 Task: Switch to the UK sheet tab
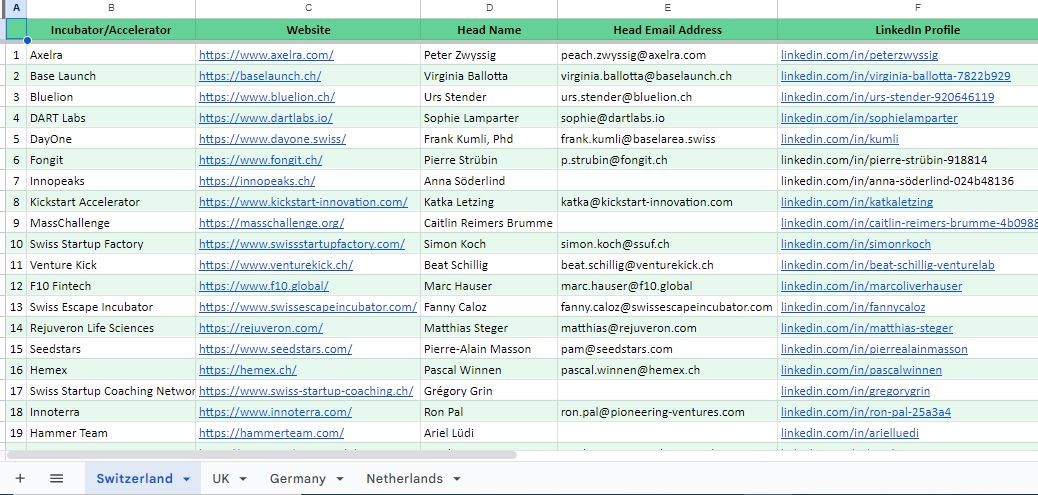[x=220, y=478]
